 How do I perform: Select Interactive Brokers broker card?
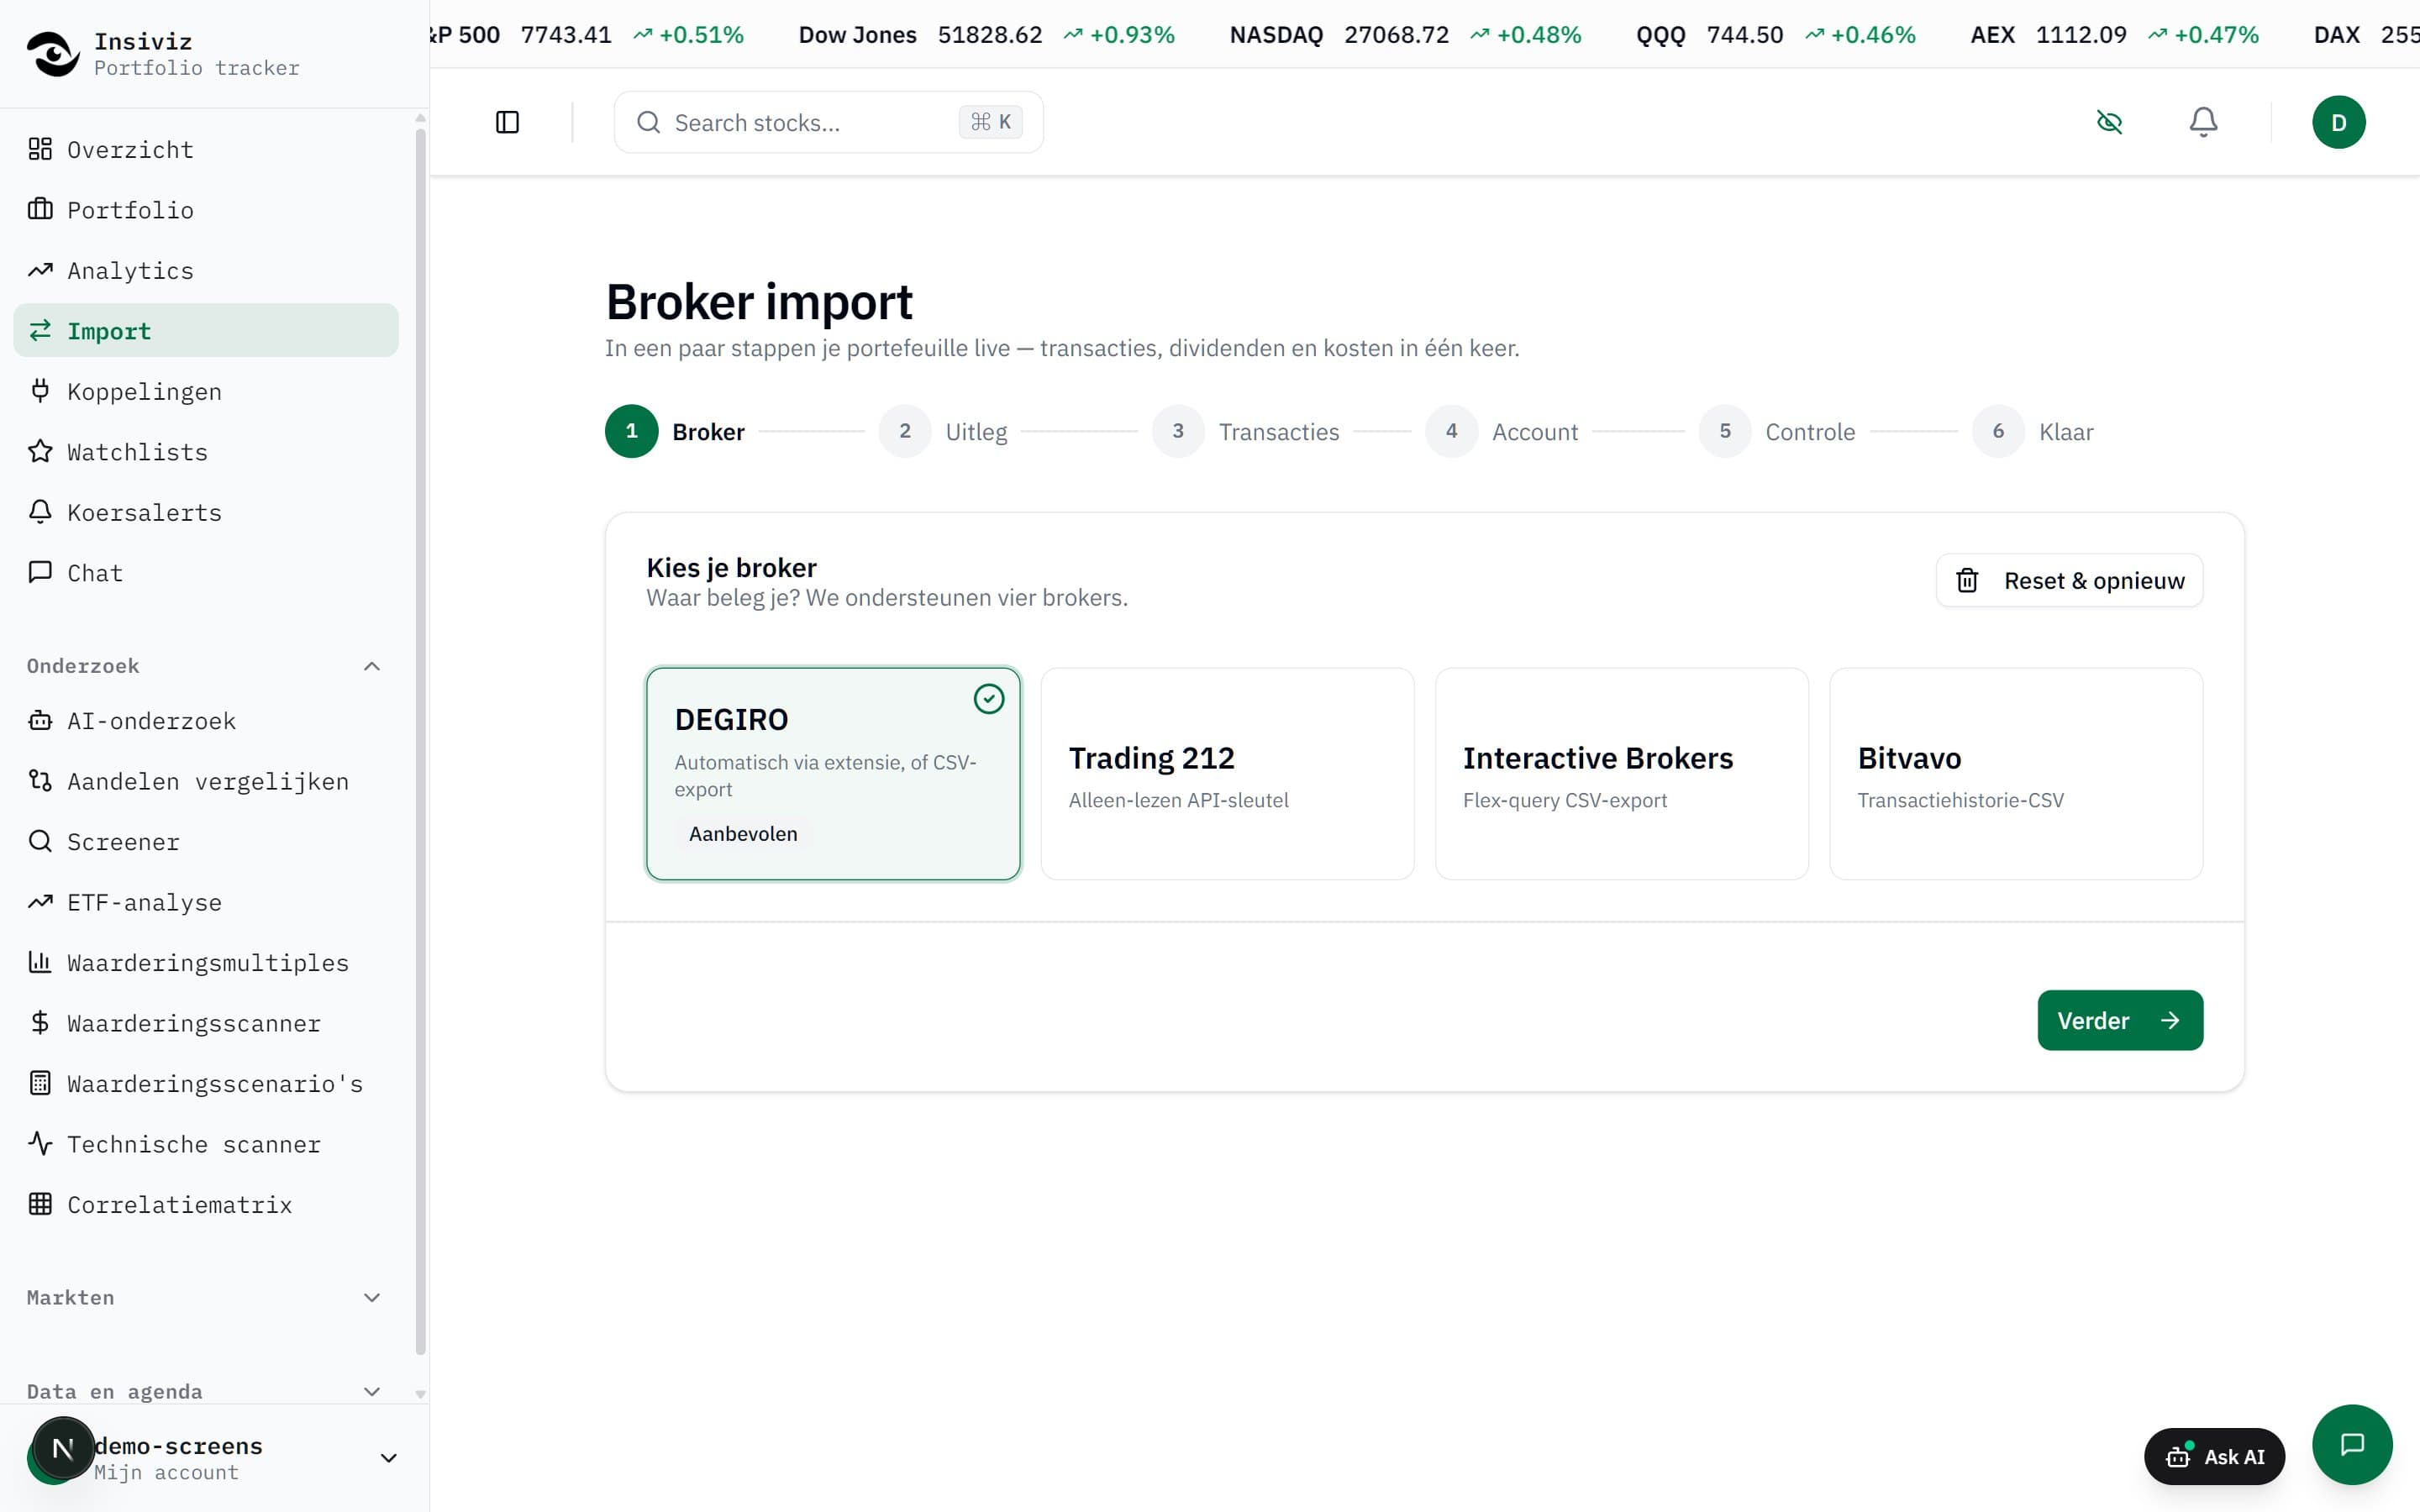(1621, 774)
